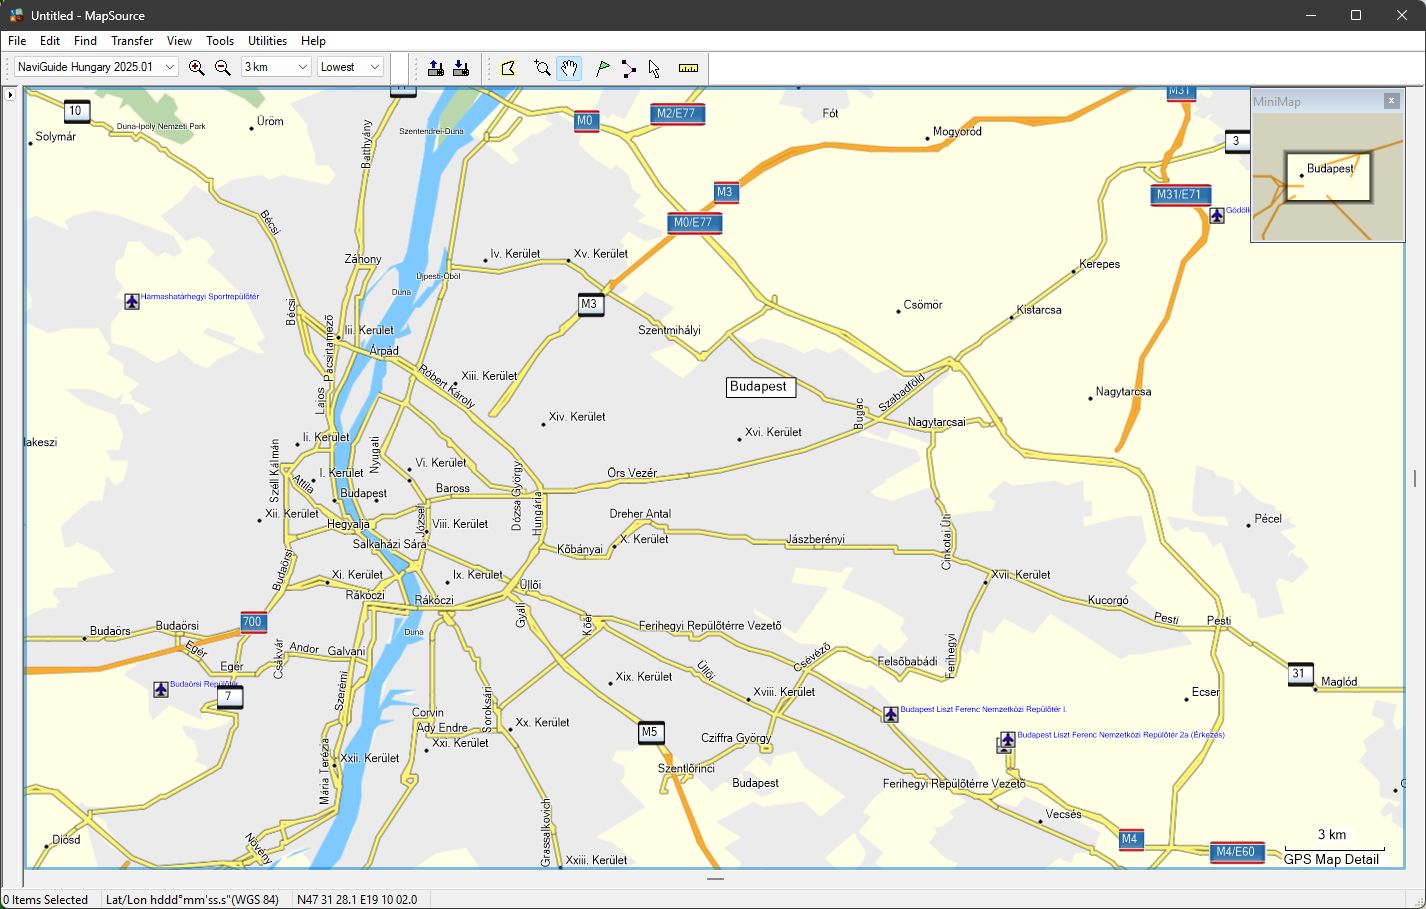Click the Xvi. Kerület district label
Screen dimensions: 1426x909
[773, 432]
